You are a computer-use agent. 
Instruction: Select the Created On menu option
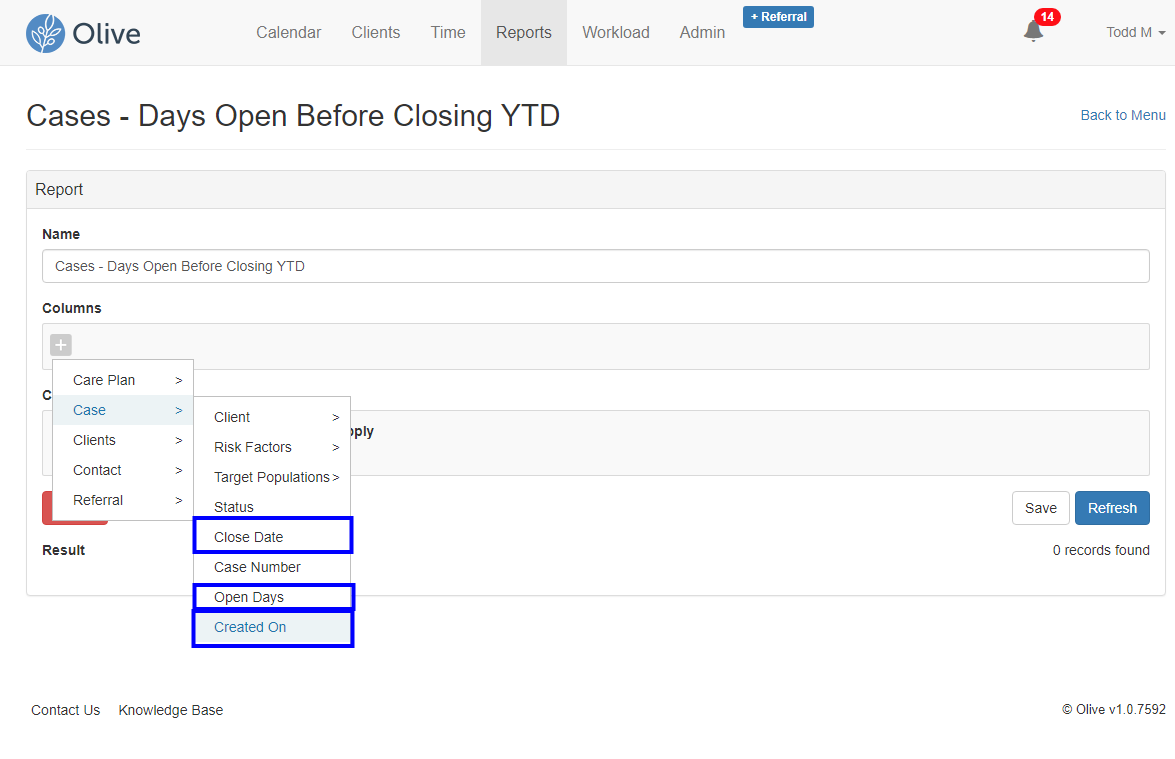(273, 628)
